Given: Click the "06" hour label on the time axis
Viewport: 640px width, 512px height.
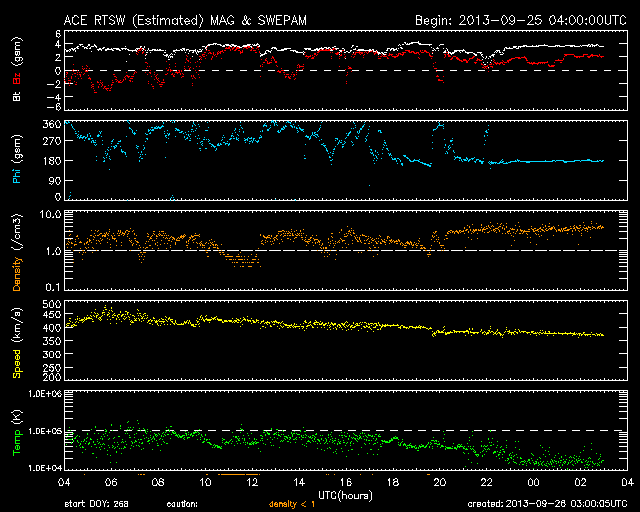Looking at the screenshot, I should pyautogui.click(x=111, y=483).
